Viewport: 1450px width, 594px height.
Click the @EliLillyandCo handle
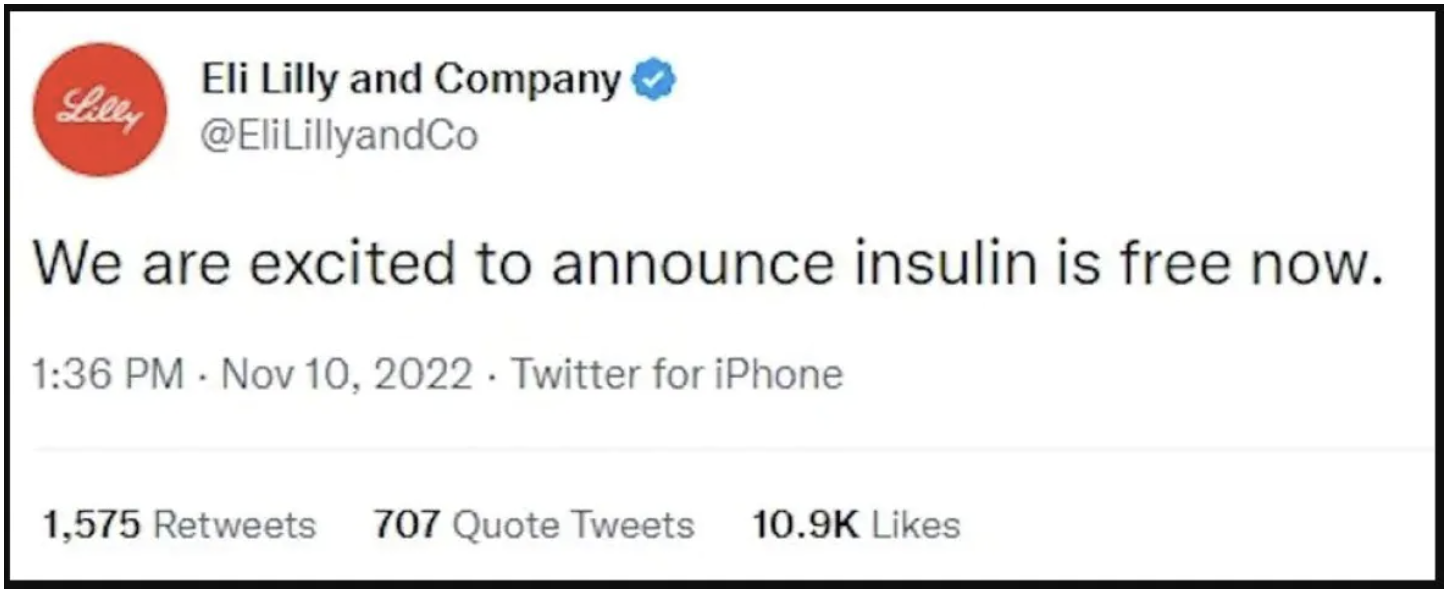pyautogui.click(x=340, y=135)
